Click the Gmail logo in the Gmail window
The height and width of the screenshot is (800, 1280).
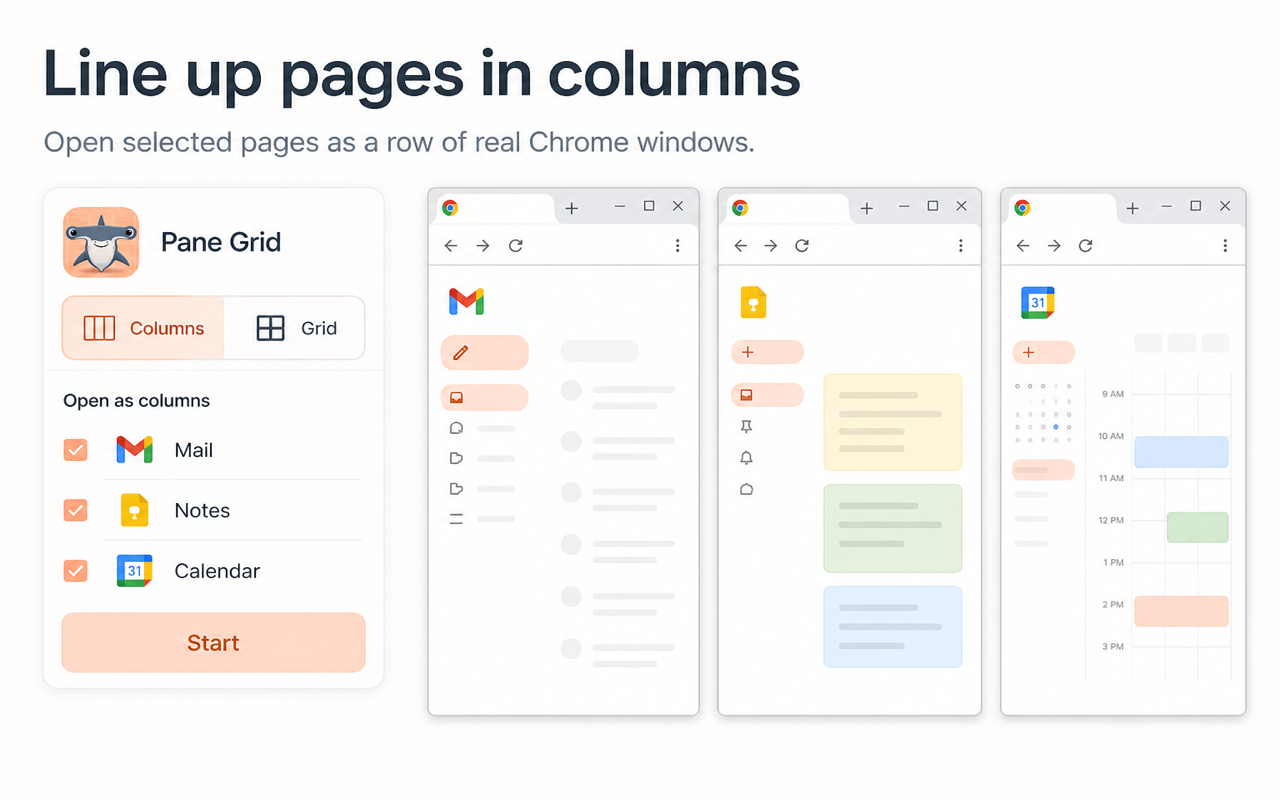pyautogui.click(x=466, y=301)
